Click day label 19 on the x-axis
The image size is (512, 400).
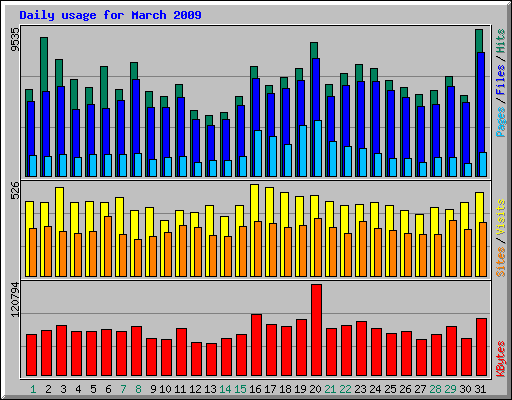(300, 389)
